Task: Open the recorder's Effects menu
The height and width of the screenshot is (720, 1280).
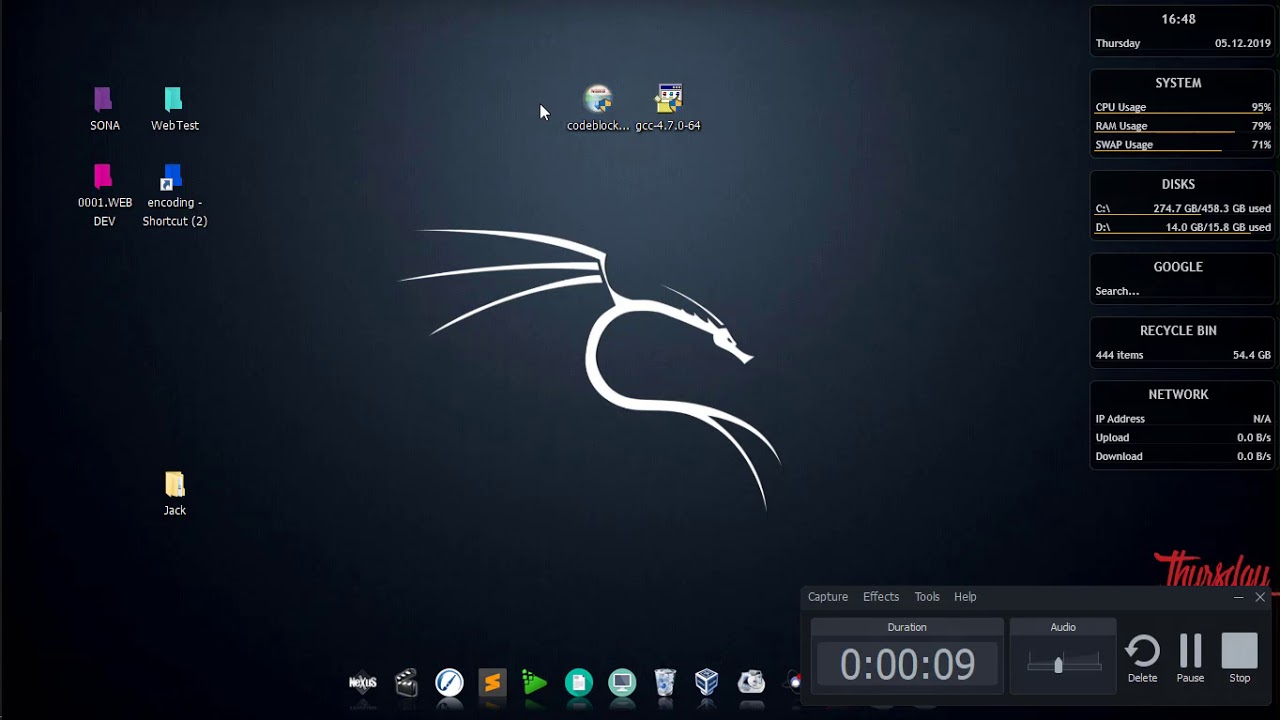Action: 881,597
